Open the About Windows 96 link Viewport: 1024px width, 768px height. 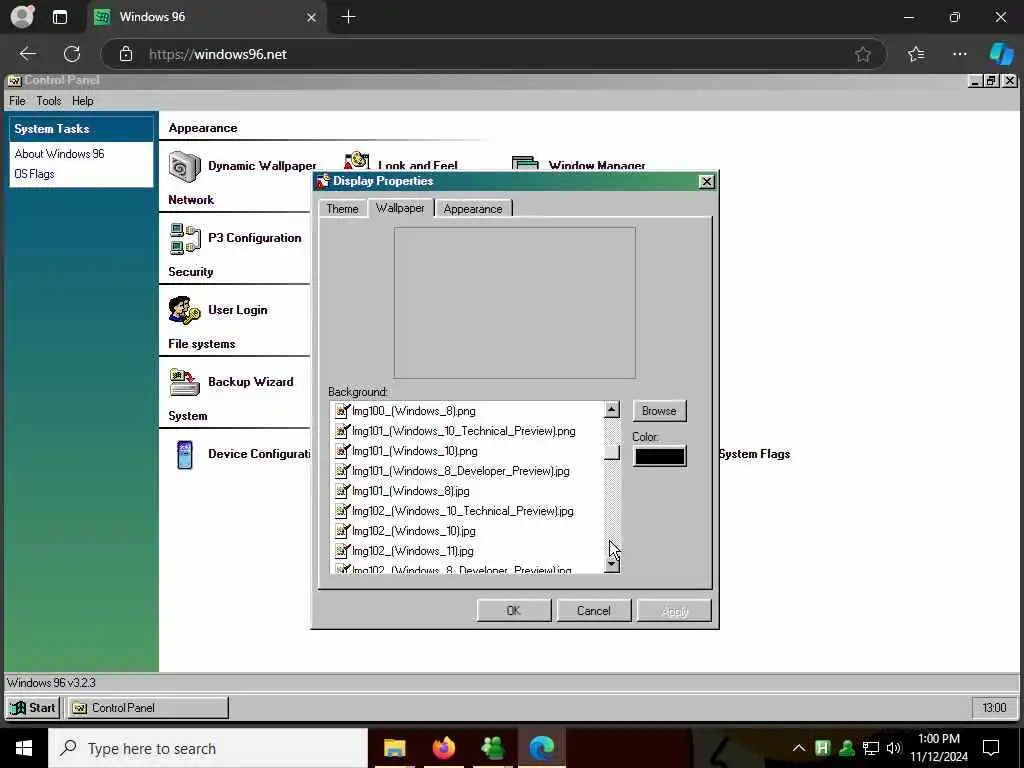tap(59, 153)
